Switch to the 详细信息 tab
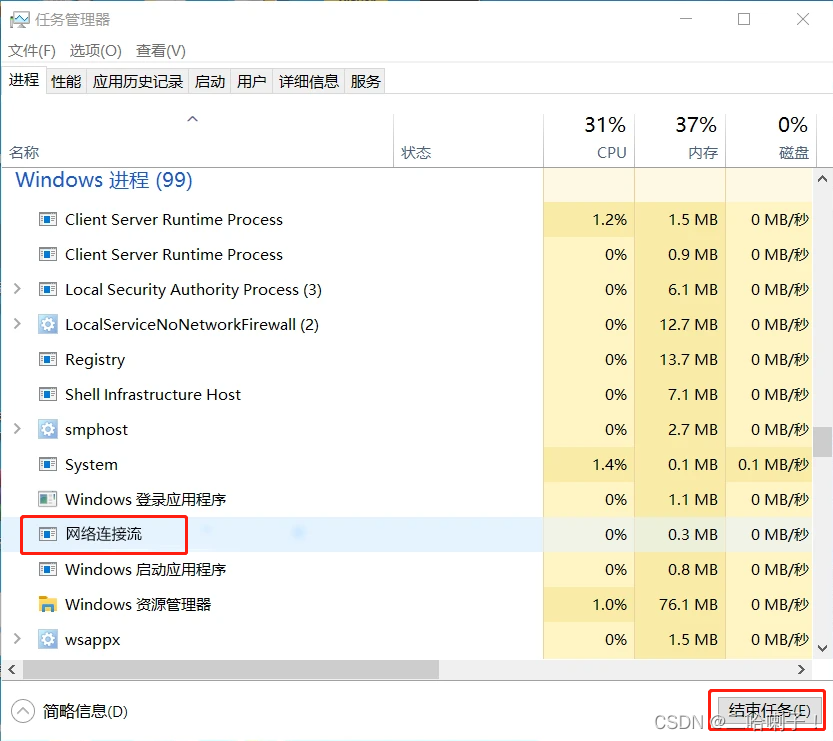The width and height of the screenshot is (833, 741). tap(309, 81)
